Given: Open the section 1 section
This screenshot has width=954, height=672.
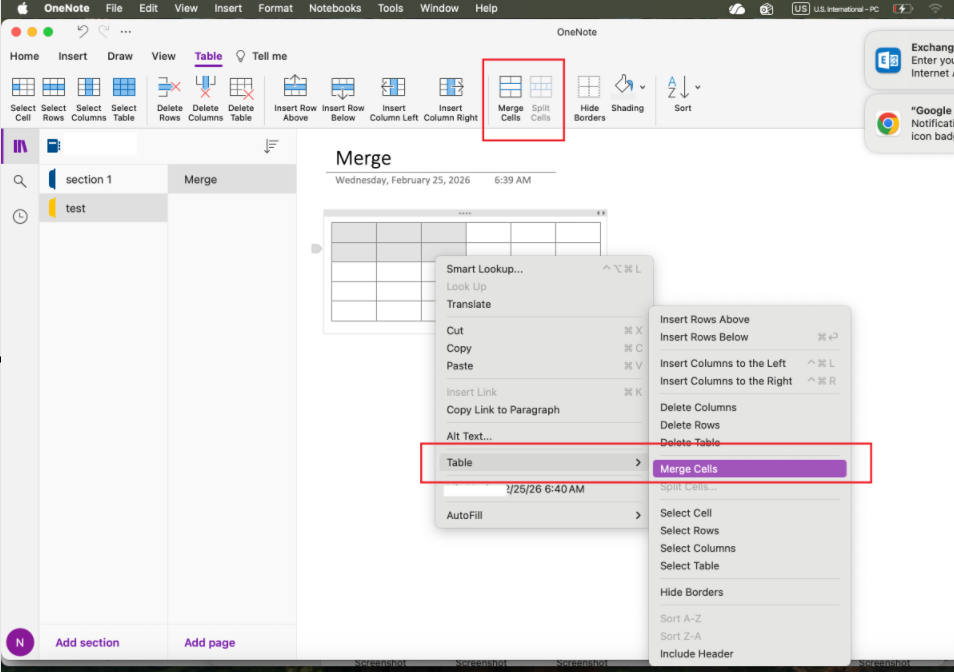Looking at the screenshot, I should 104,179.
